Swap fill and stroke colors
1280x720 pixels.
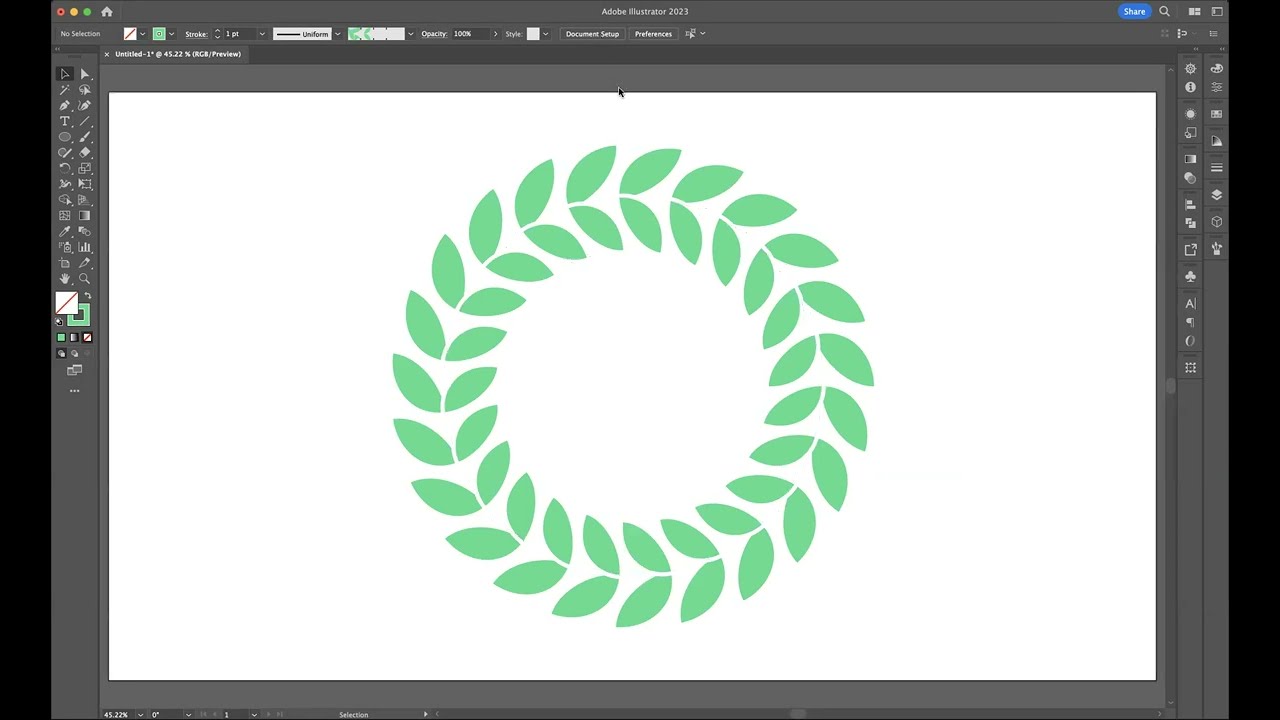[x=87, y=295]
